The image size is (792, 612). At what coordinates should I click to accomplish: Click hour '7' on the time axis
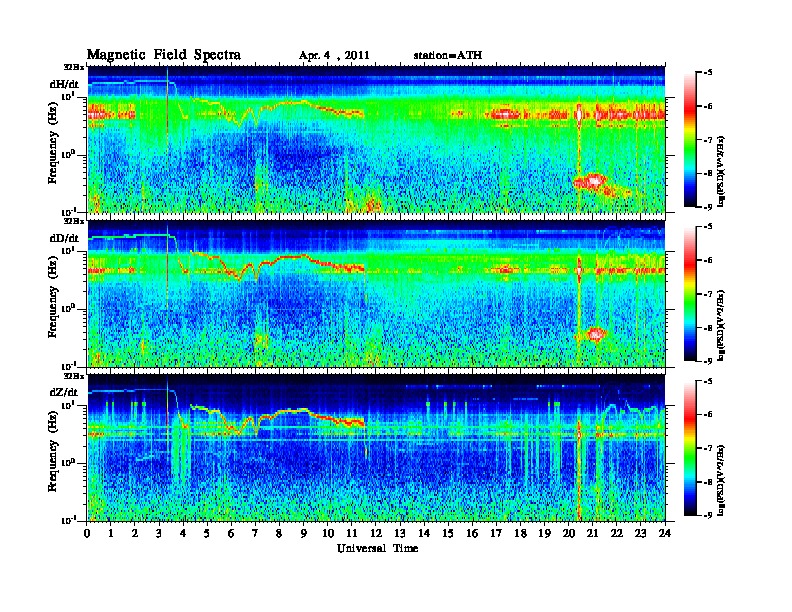[x=255, y=534]
